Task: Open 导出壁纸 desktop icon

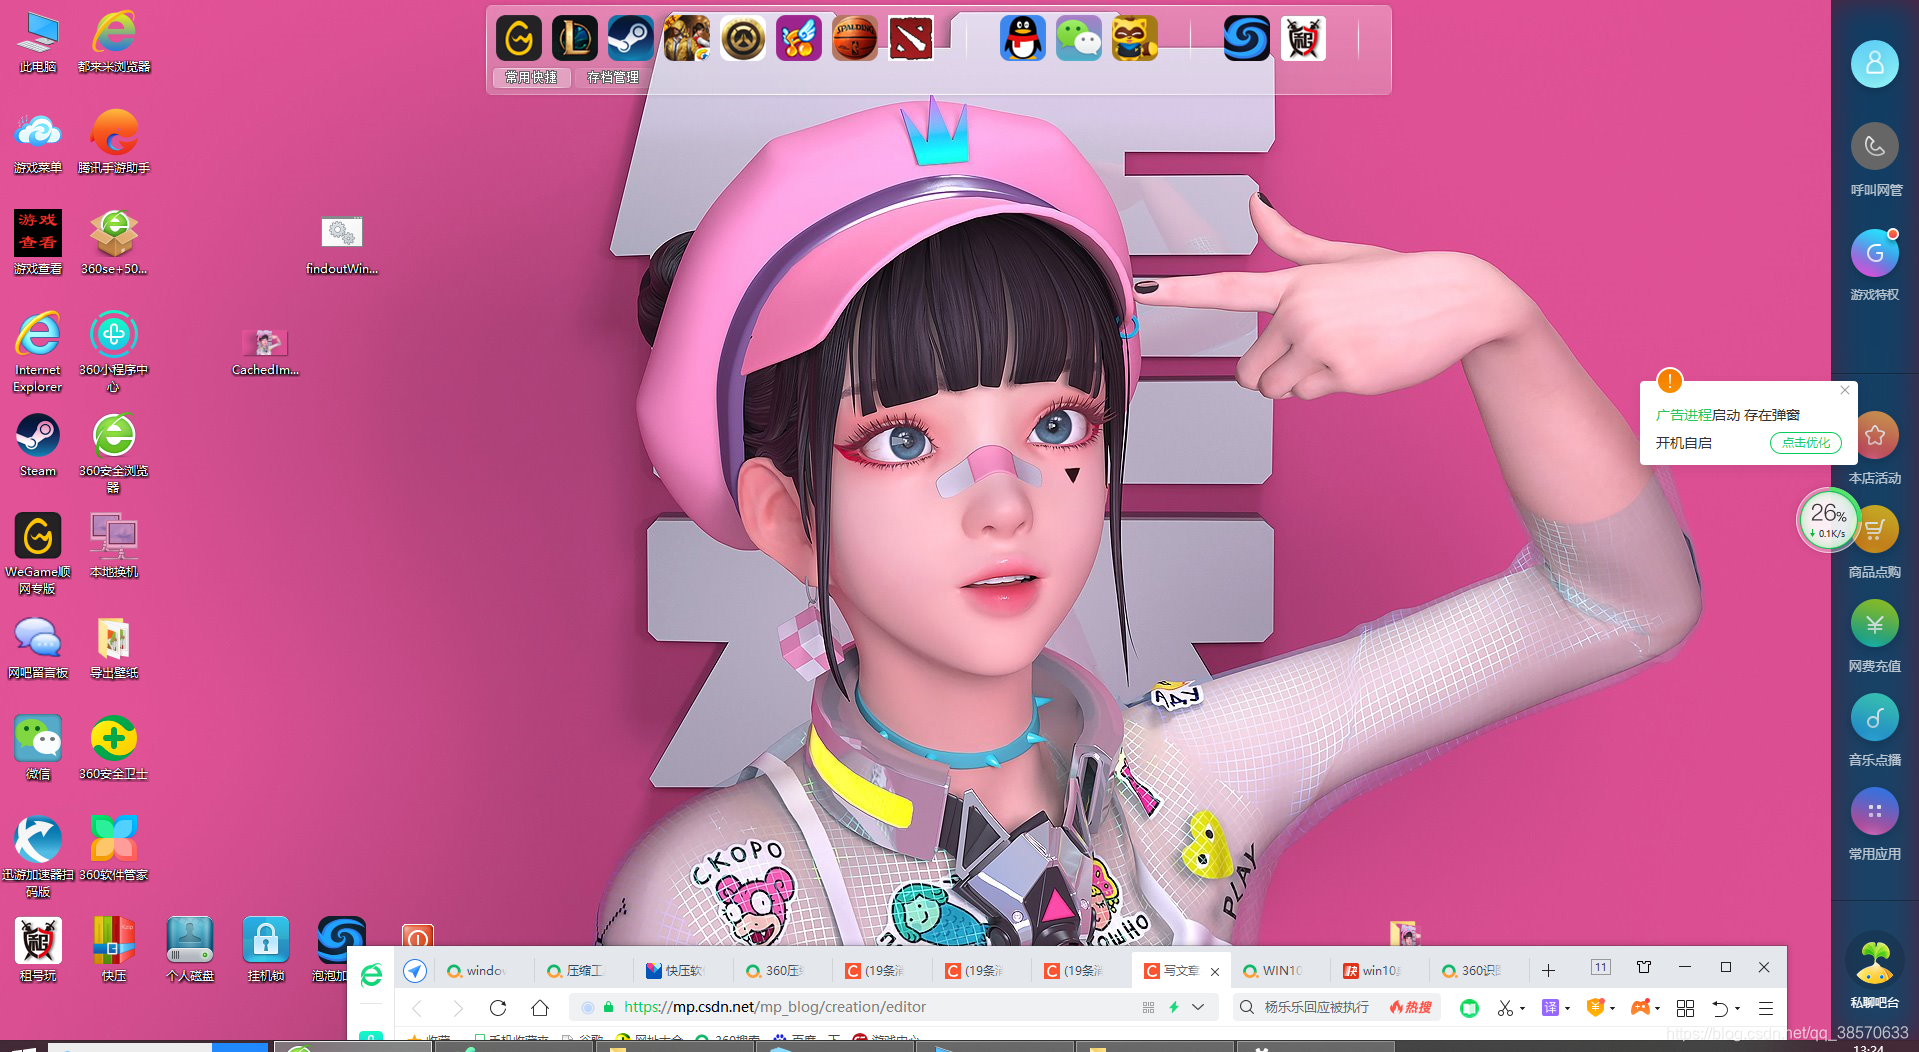Action: coord(114,647)
